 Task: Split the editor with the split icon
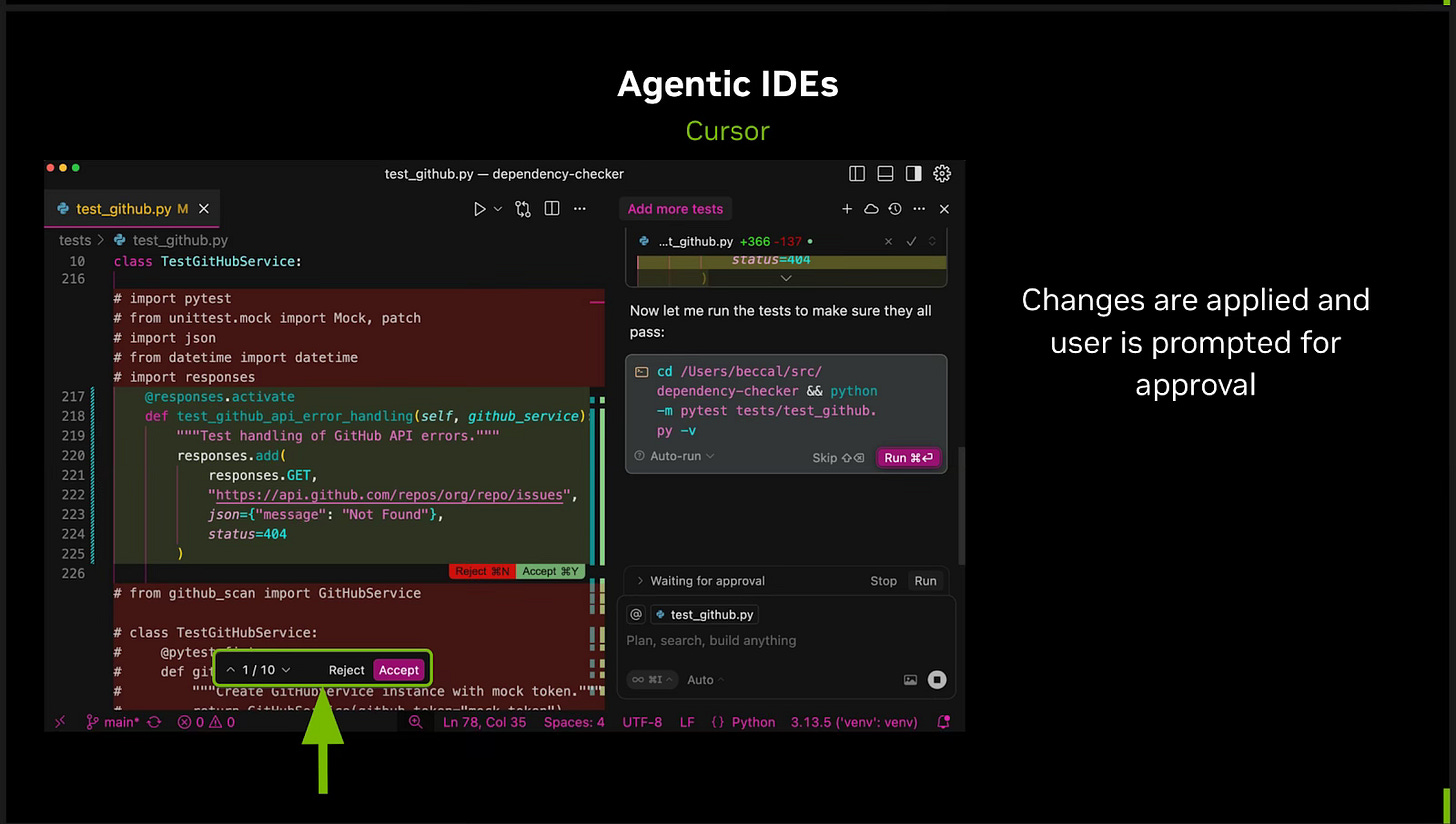click(x=552, y=209)
